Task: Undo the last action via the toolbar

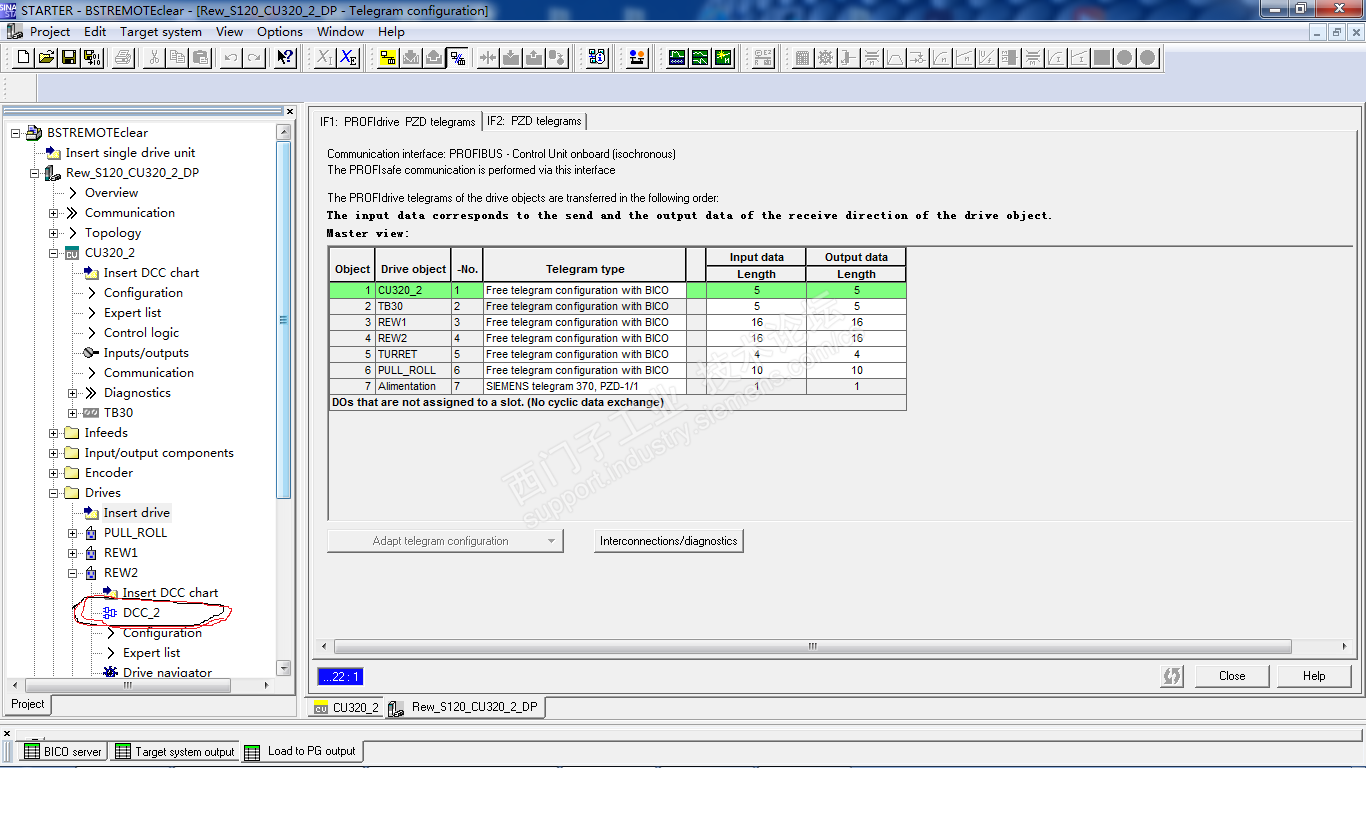Action: coord(231,58)
